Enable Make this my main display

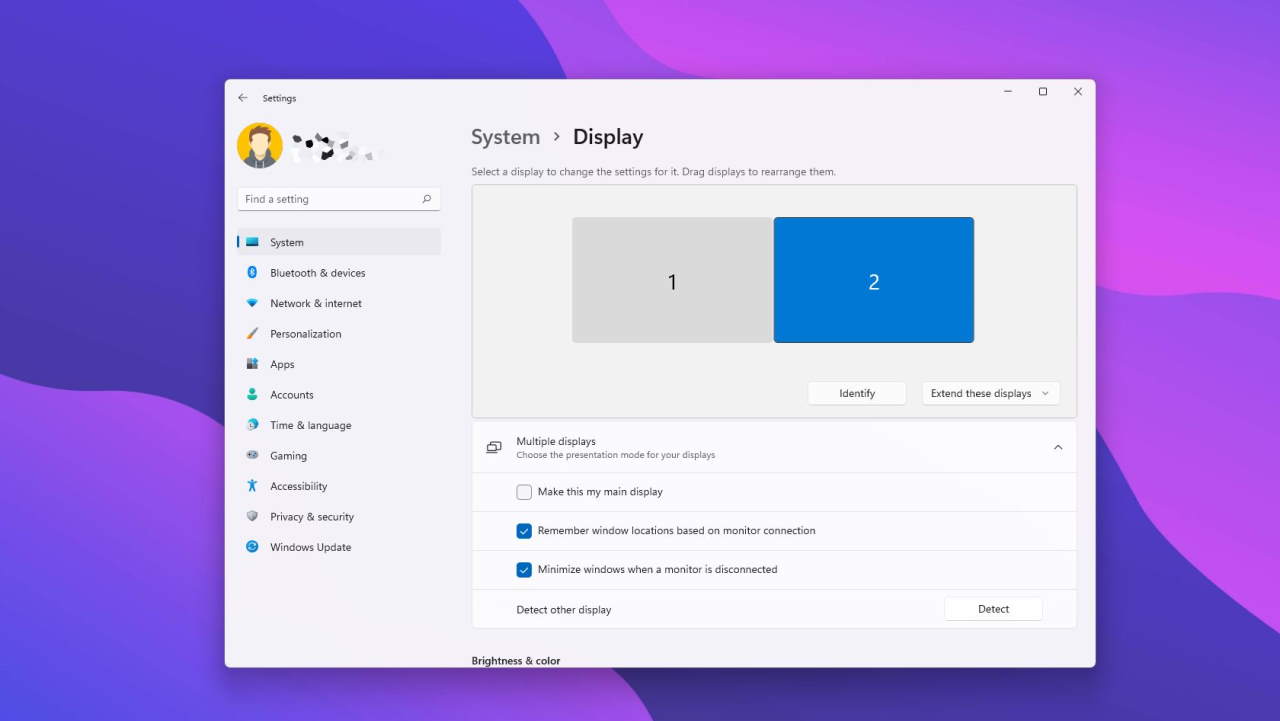click(524, 491)
